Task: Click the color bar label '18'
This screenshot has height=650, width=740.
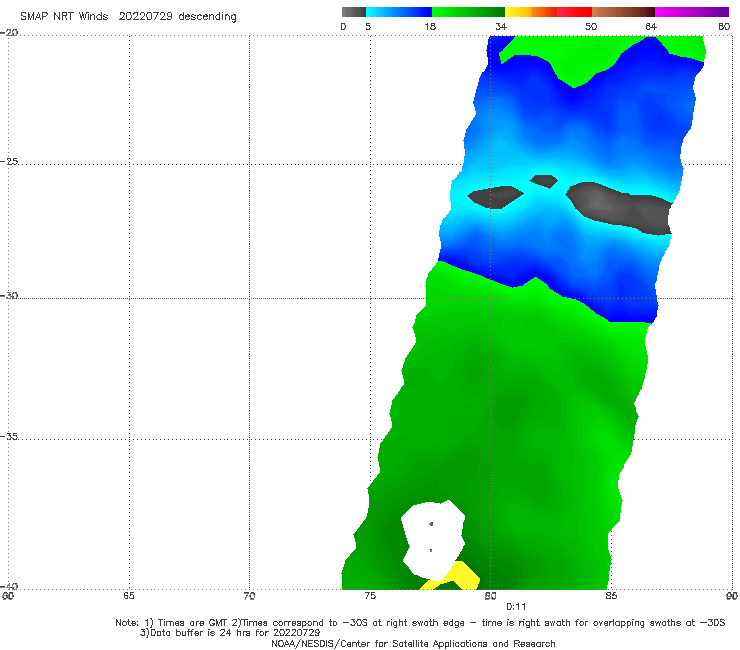Action: tap(430, 27)
